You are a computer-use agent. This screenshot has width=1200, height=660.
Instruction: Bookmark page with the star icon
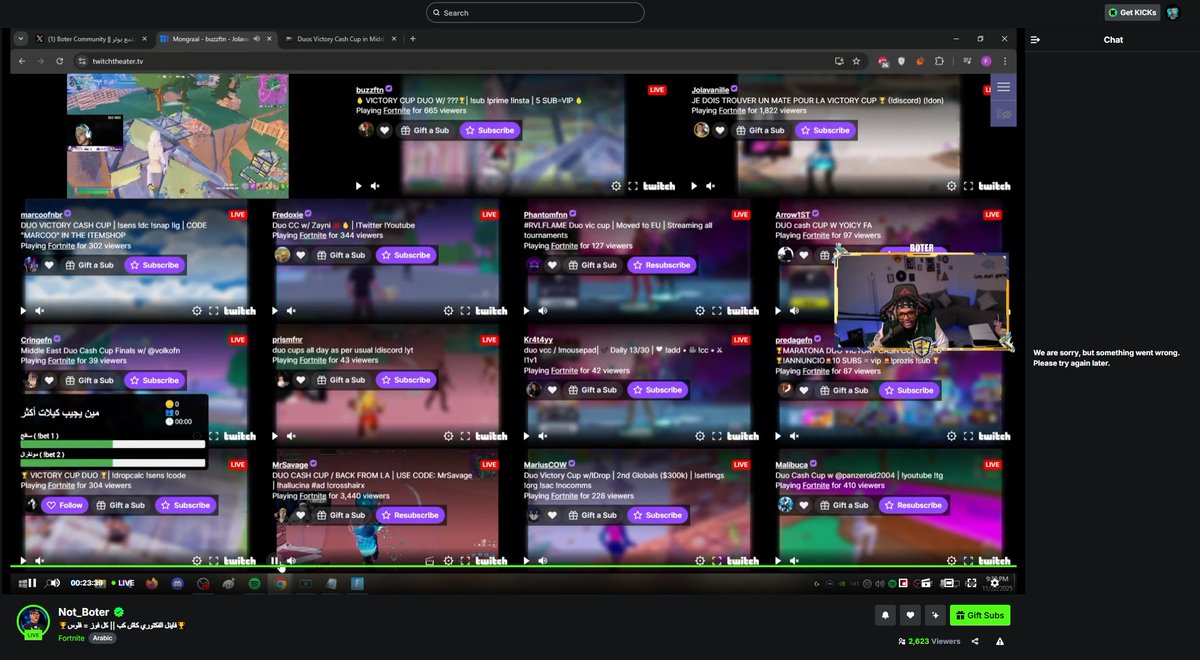click(x=857, y=61)
